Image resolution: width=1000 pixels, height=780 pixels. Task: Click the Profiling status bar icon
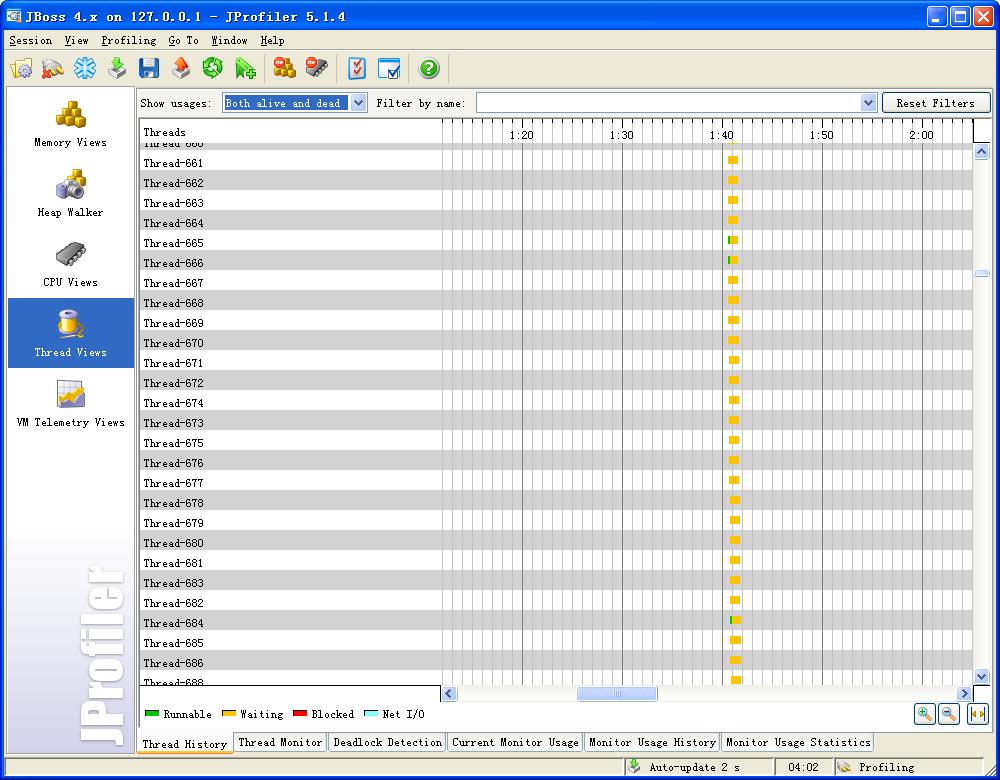[x=844, y=767]
